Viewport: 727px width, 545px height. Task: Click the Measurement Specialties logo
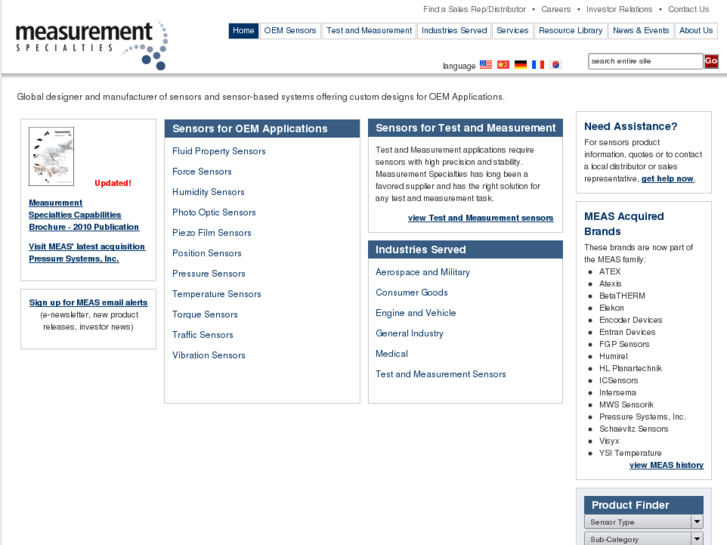pyautogui.click(x=91, y=45)
